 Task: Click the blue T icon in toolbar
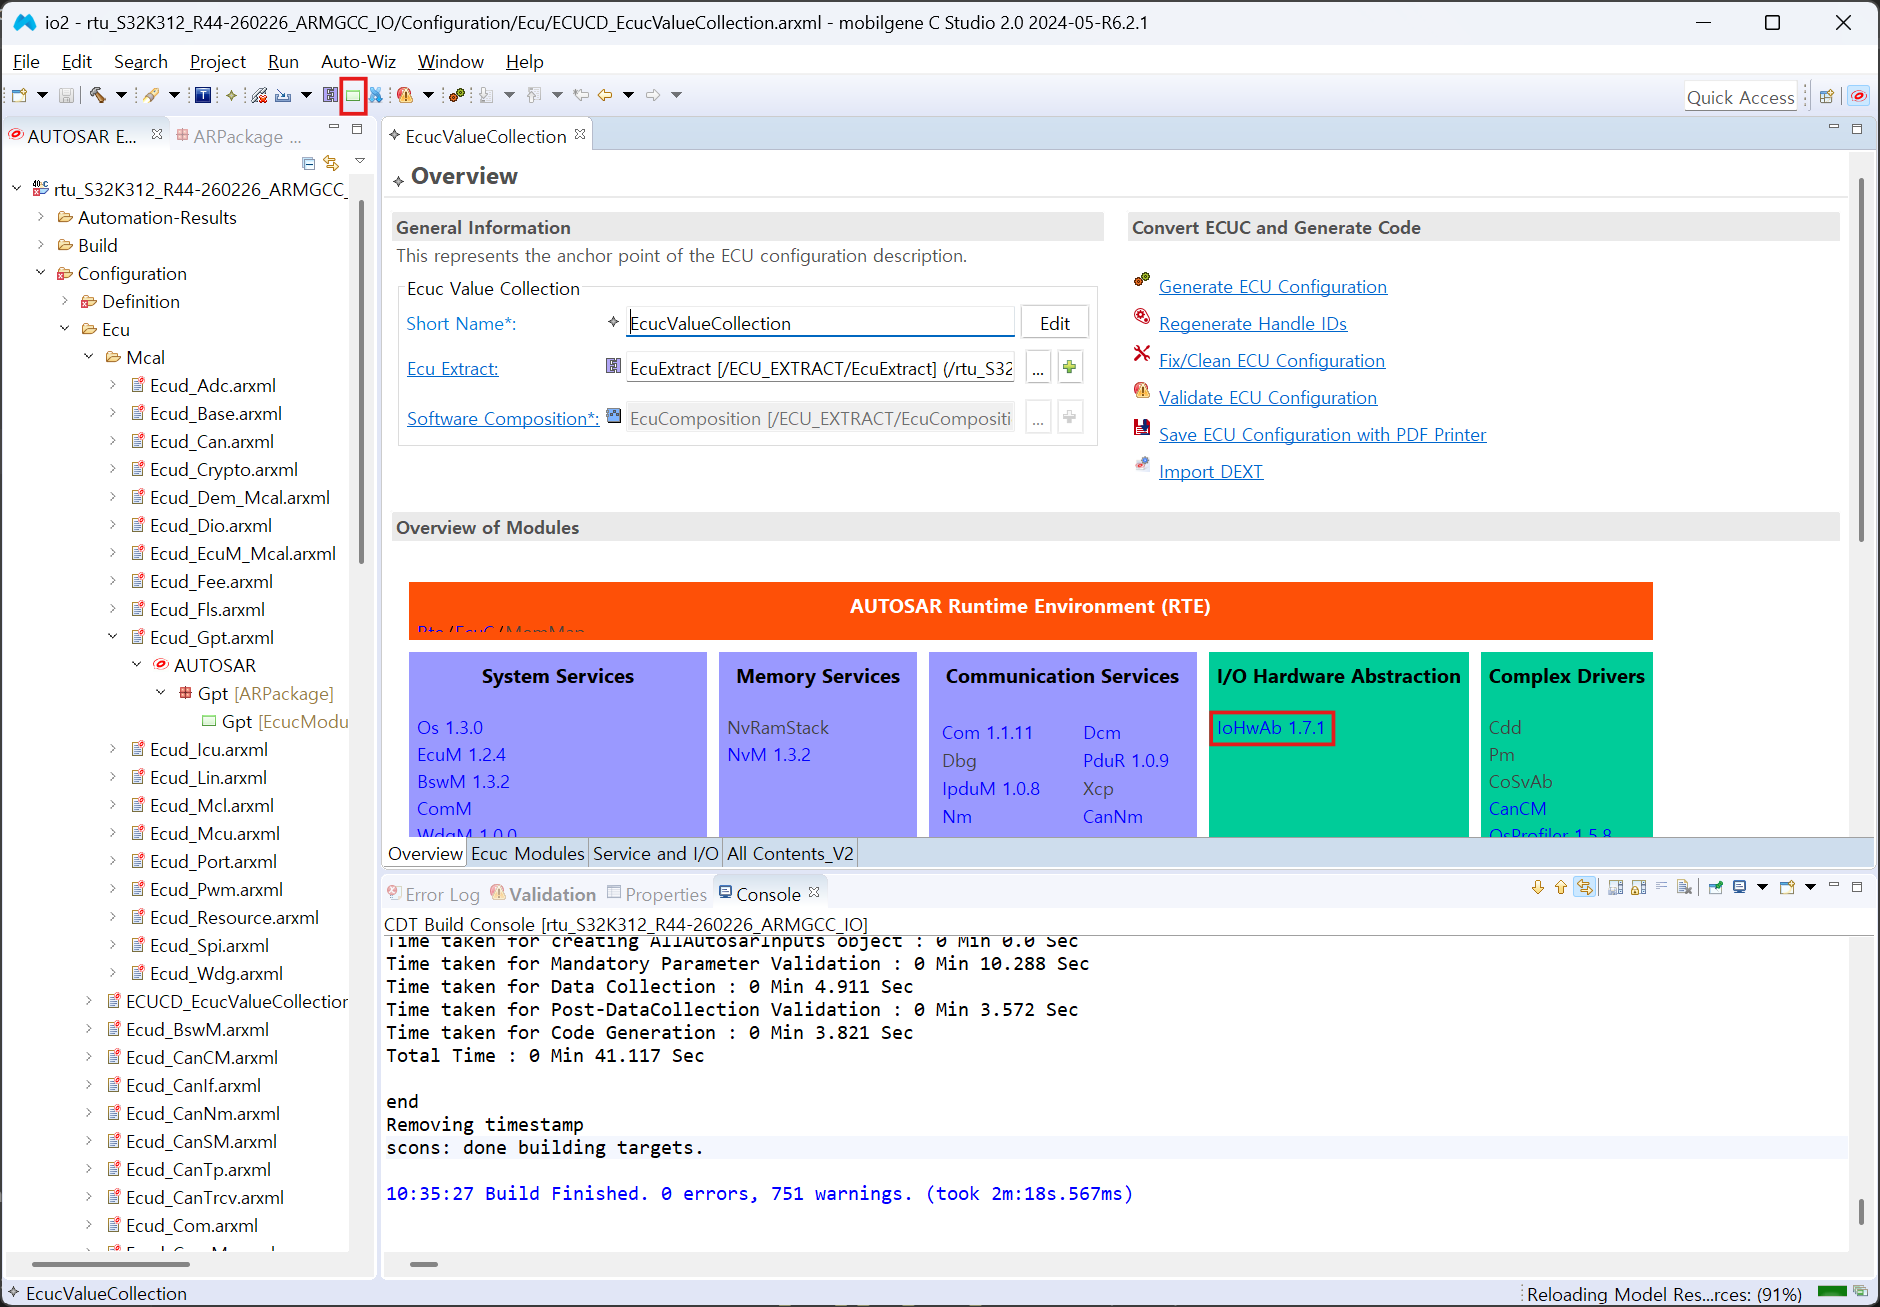pyautogui.click(x=202, y=95)
